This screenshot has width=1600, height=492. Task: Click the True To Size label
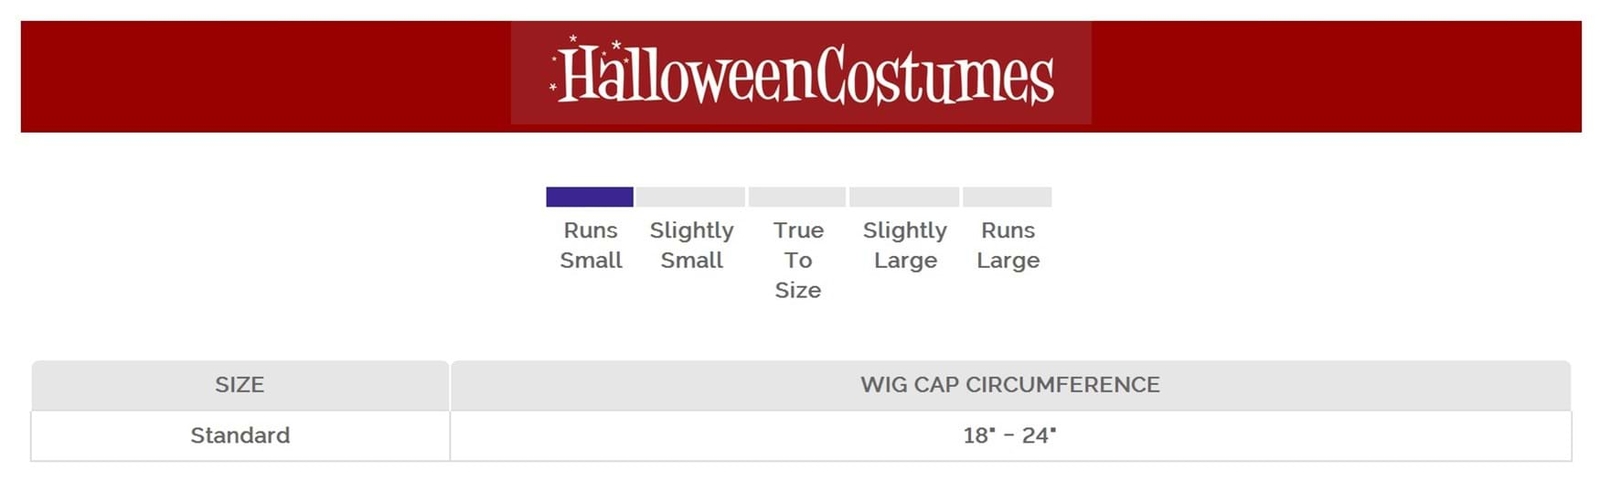tap(798, 260)
